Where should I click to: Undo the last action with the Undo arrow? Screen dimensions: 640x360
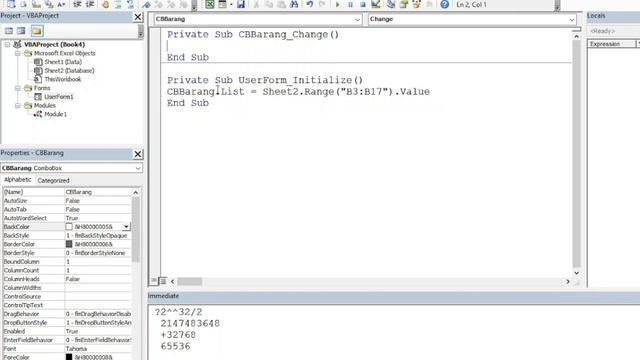(310, 4)
